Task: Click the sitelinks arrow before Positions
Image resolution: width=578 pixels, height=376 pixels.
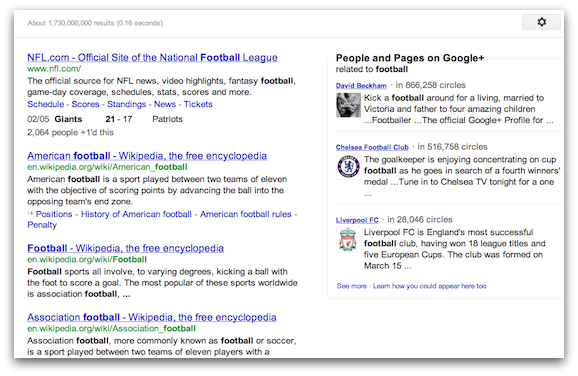Action: pyautogui.click(x=30, y=213)
